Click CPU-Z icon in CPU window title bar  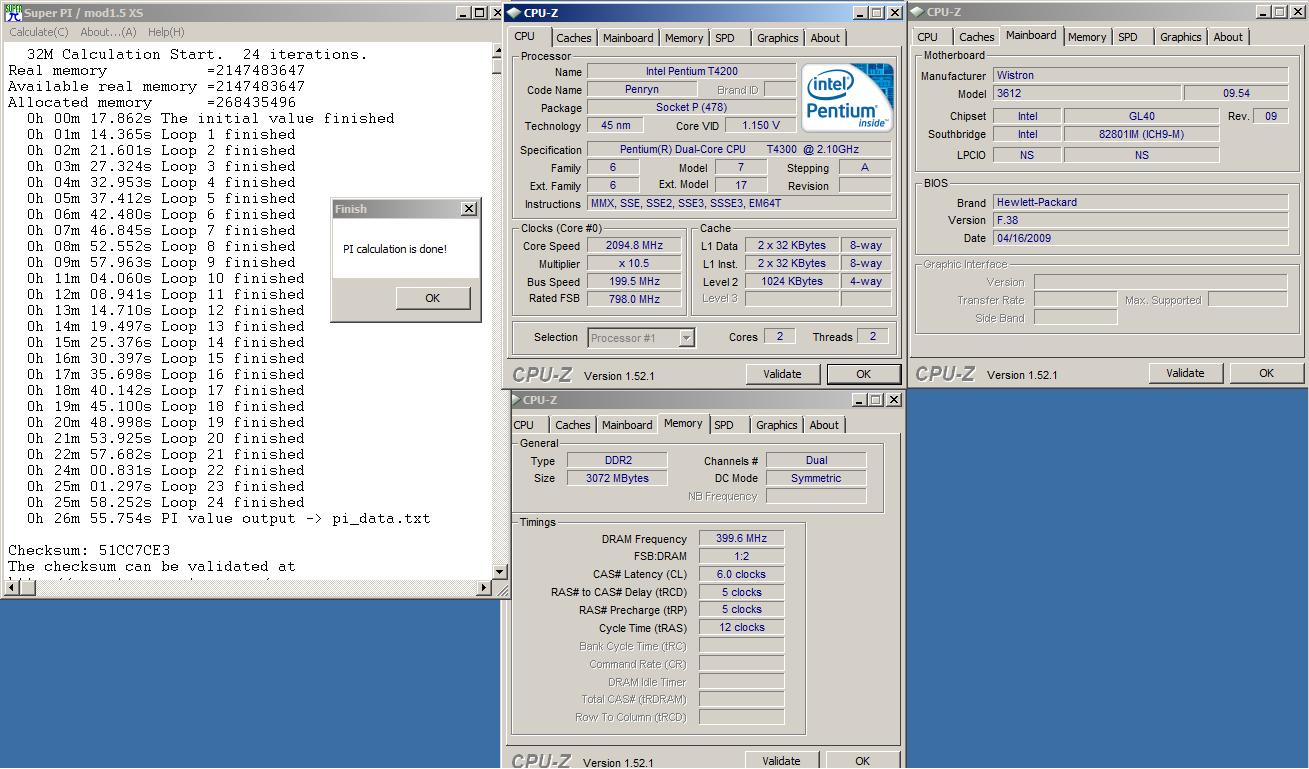point(514,13)
